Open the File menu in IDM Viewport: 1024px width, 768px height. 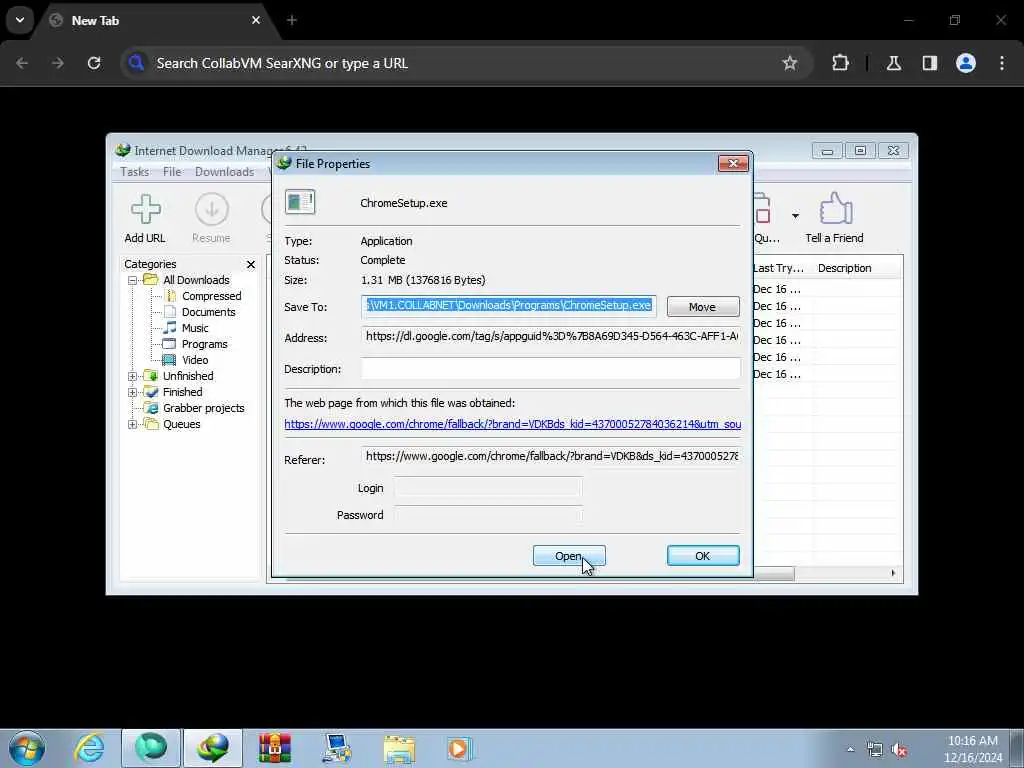(x=172, y=172)
